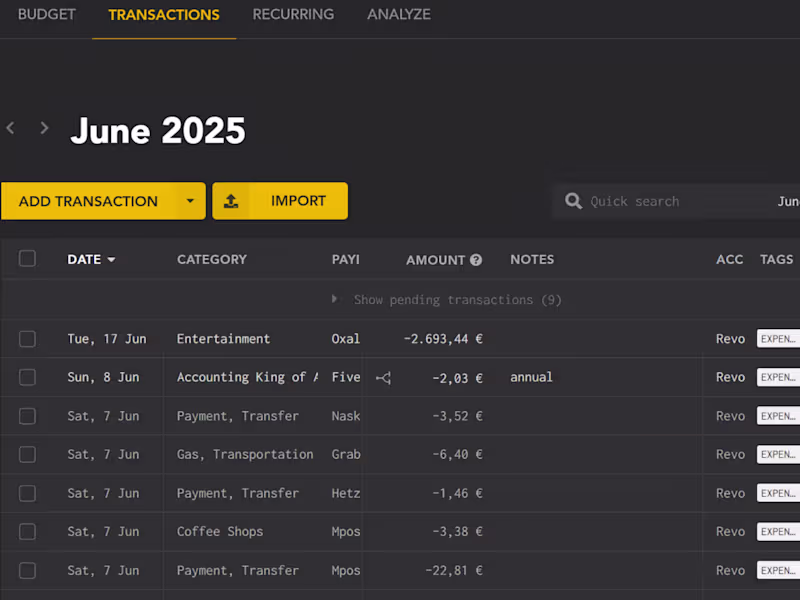Viewport: 800px width, 600px height.
Task: Go to the next month using the right arrow
Action: (44, 127)
